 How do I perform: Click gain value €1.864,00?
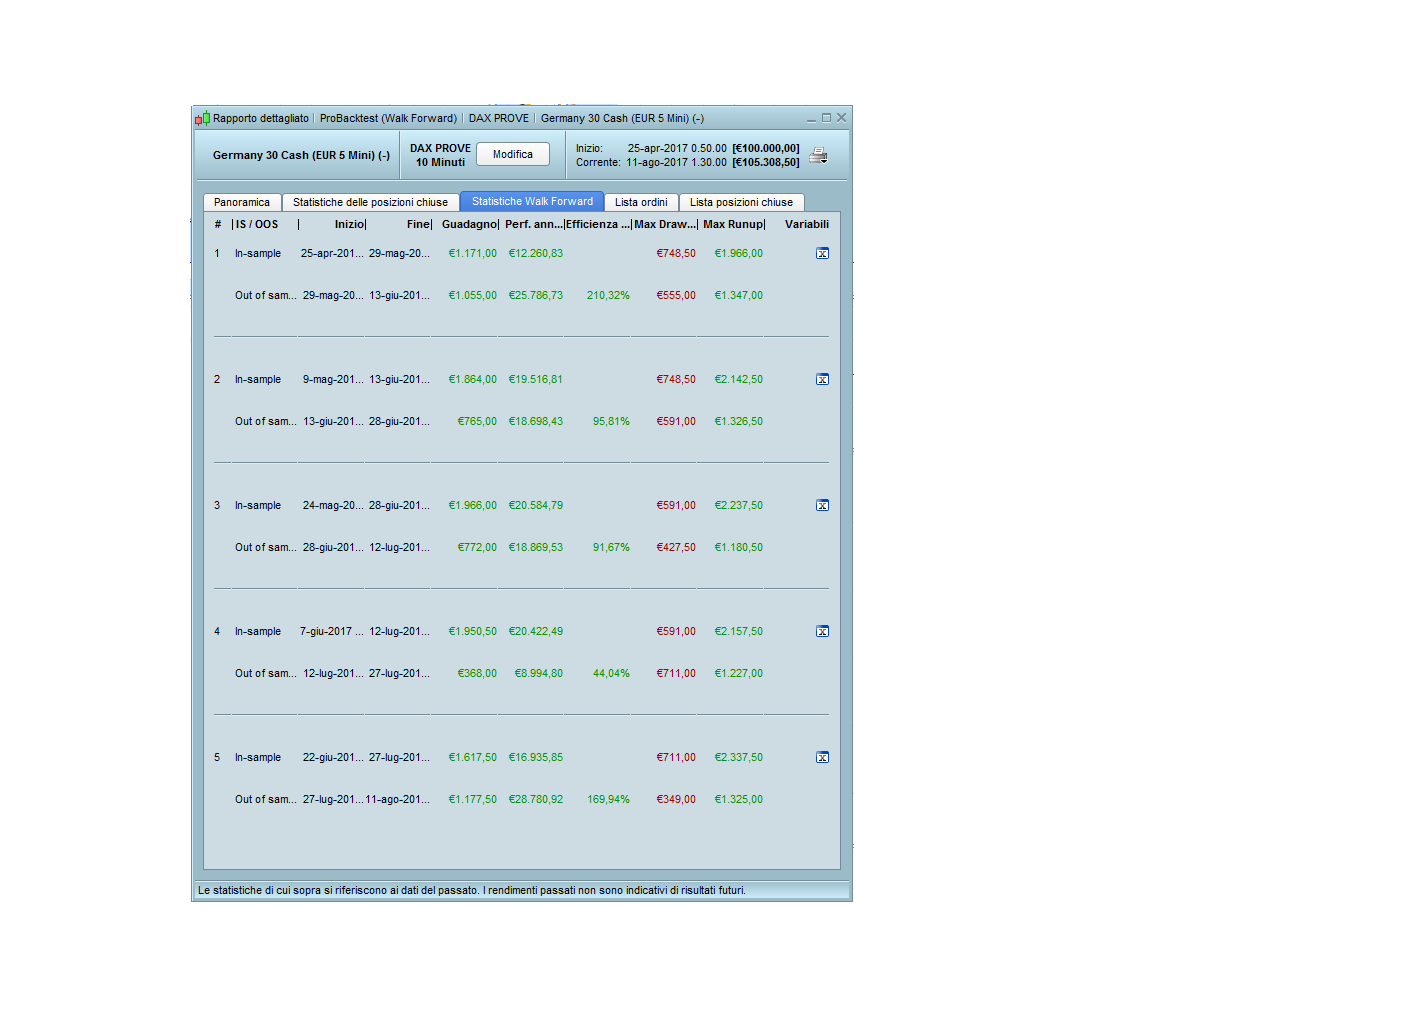tap(473, 380)
